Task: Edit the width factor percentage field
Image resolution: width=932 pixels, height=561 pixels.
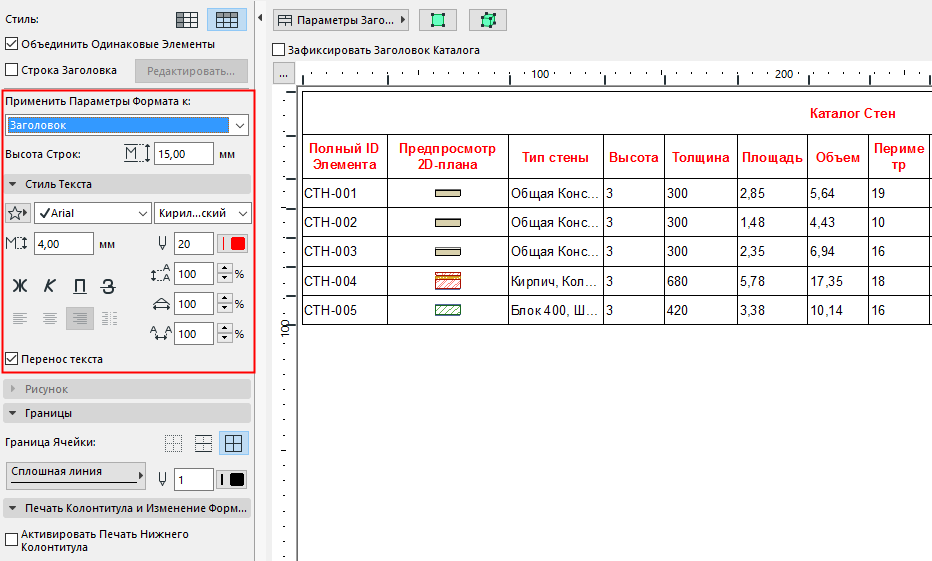Action: (194, 304)
